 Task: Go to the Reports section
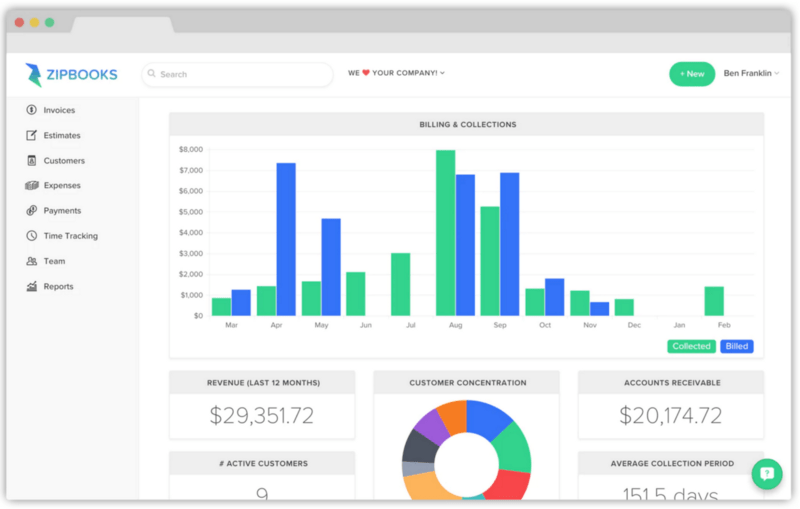(x=58, y=287)
